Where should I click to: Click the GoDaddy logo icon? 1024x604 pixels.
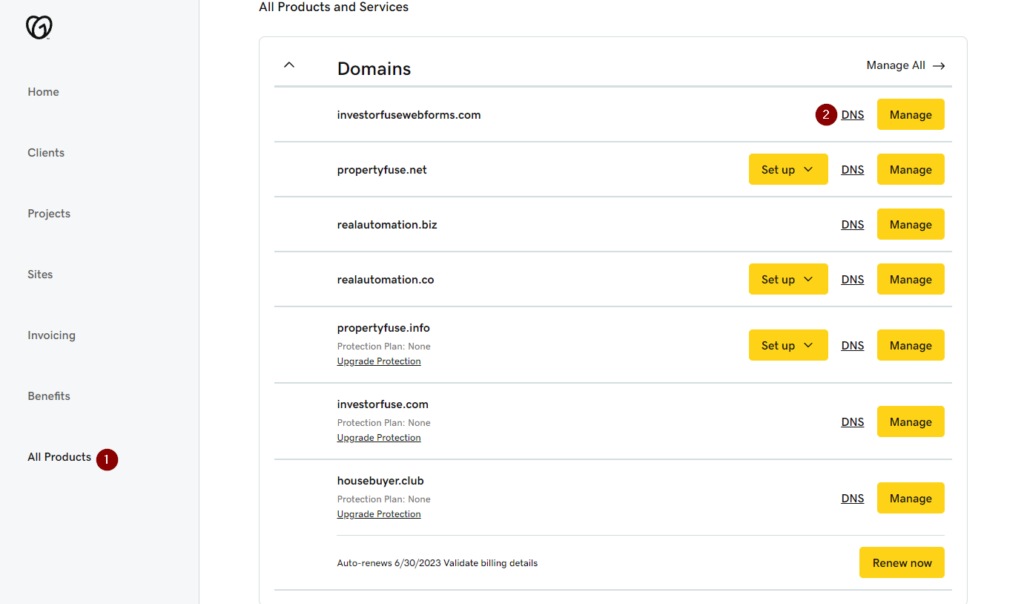point(39,27)
